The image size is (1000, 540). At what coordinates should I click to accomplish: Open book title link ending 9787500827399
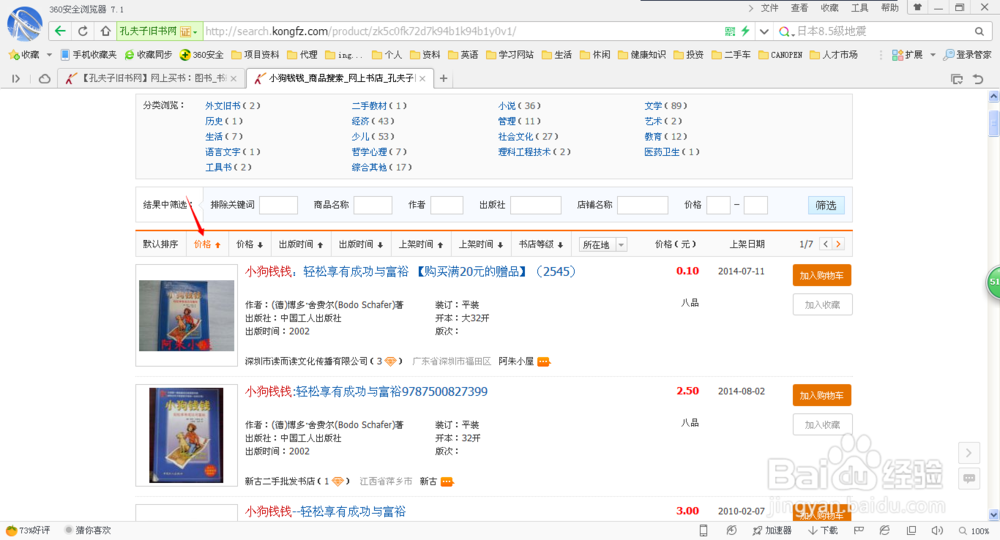[366, 391]
